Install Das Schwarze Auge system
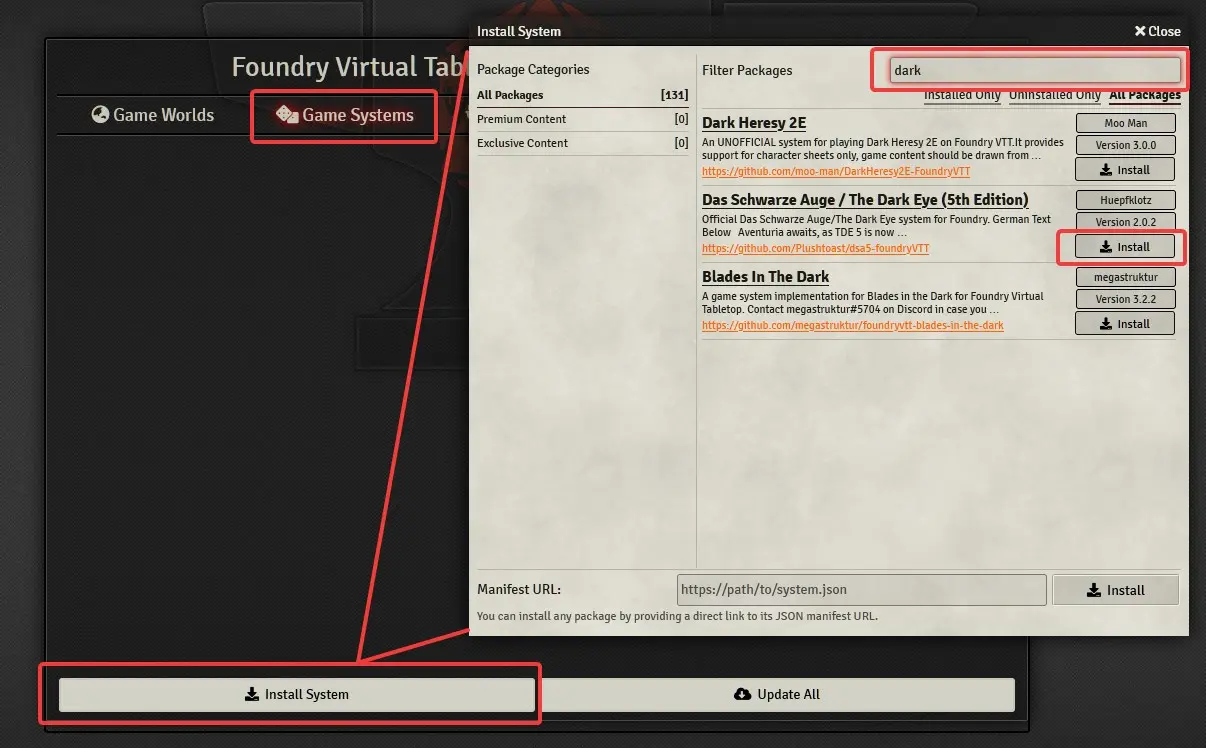Viewport: 1206px width, 748px height. (1125, 247)
